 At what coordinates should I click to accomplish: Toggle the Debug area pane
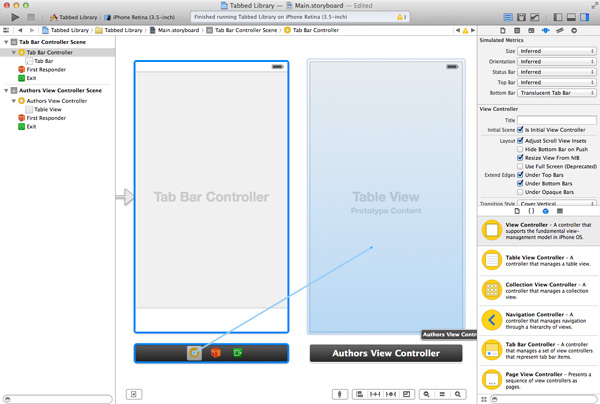pyautogui.click(x=571, y=17)
